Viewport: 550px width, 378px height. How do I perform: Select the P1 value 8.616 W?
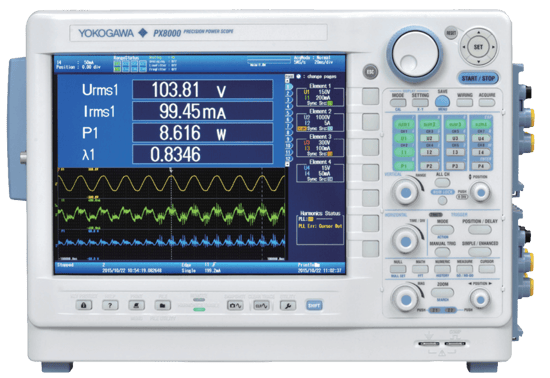[x=203, y=133]
